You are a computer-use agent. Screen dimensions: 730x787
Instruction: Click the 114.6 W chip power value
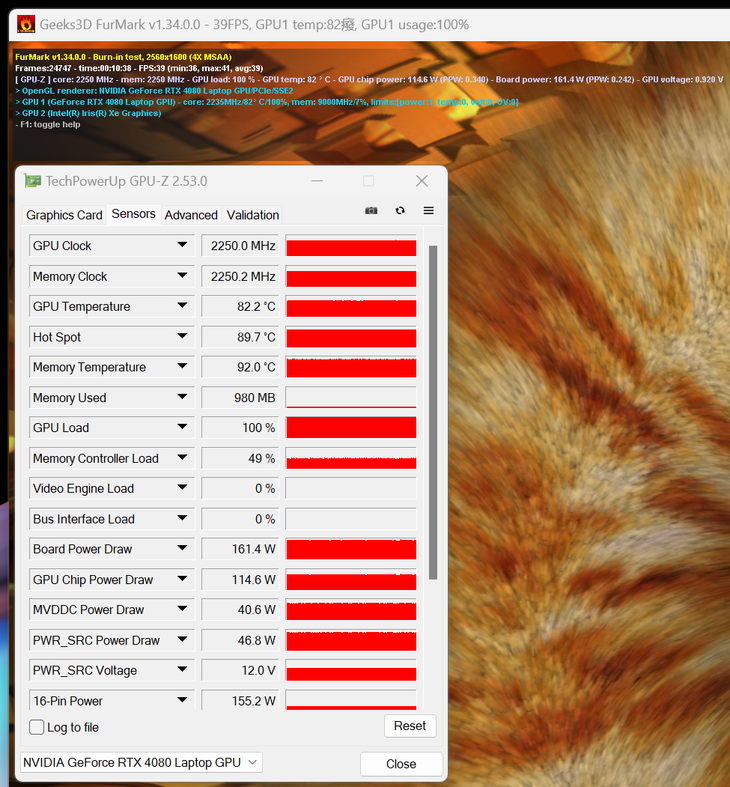point(240,580)
